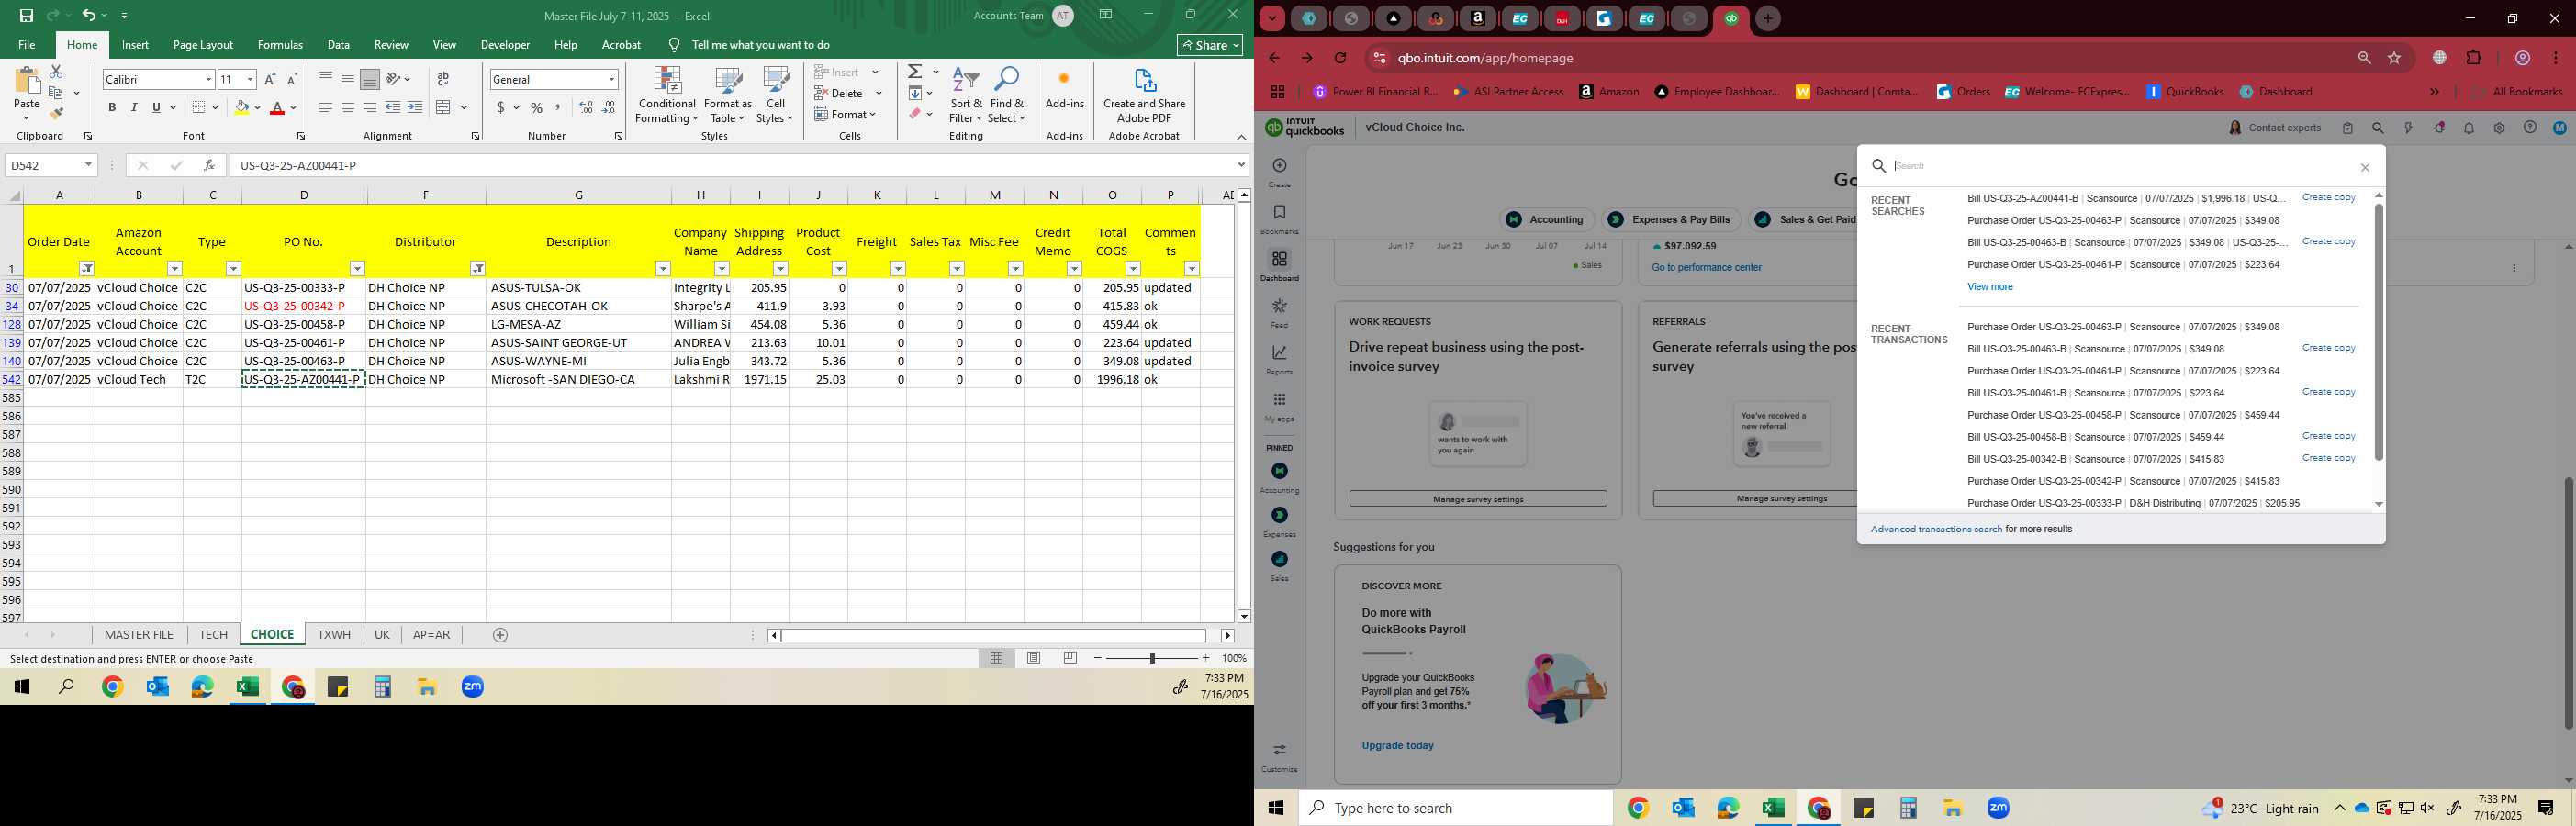Click the Percent Style icon
The height and width of the screenshot is (826, 2576).
tap(537, 107)
